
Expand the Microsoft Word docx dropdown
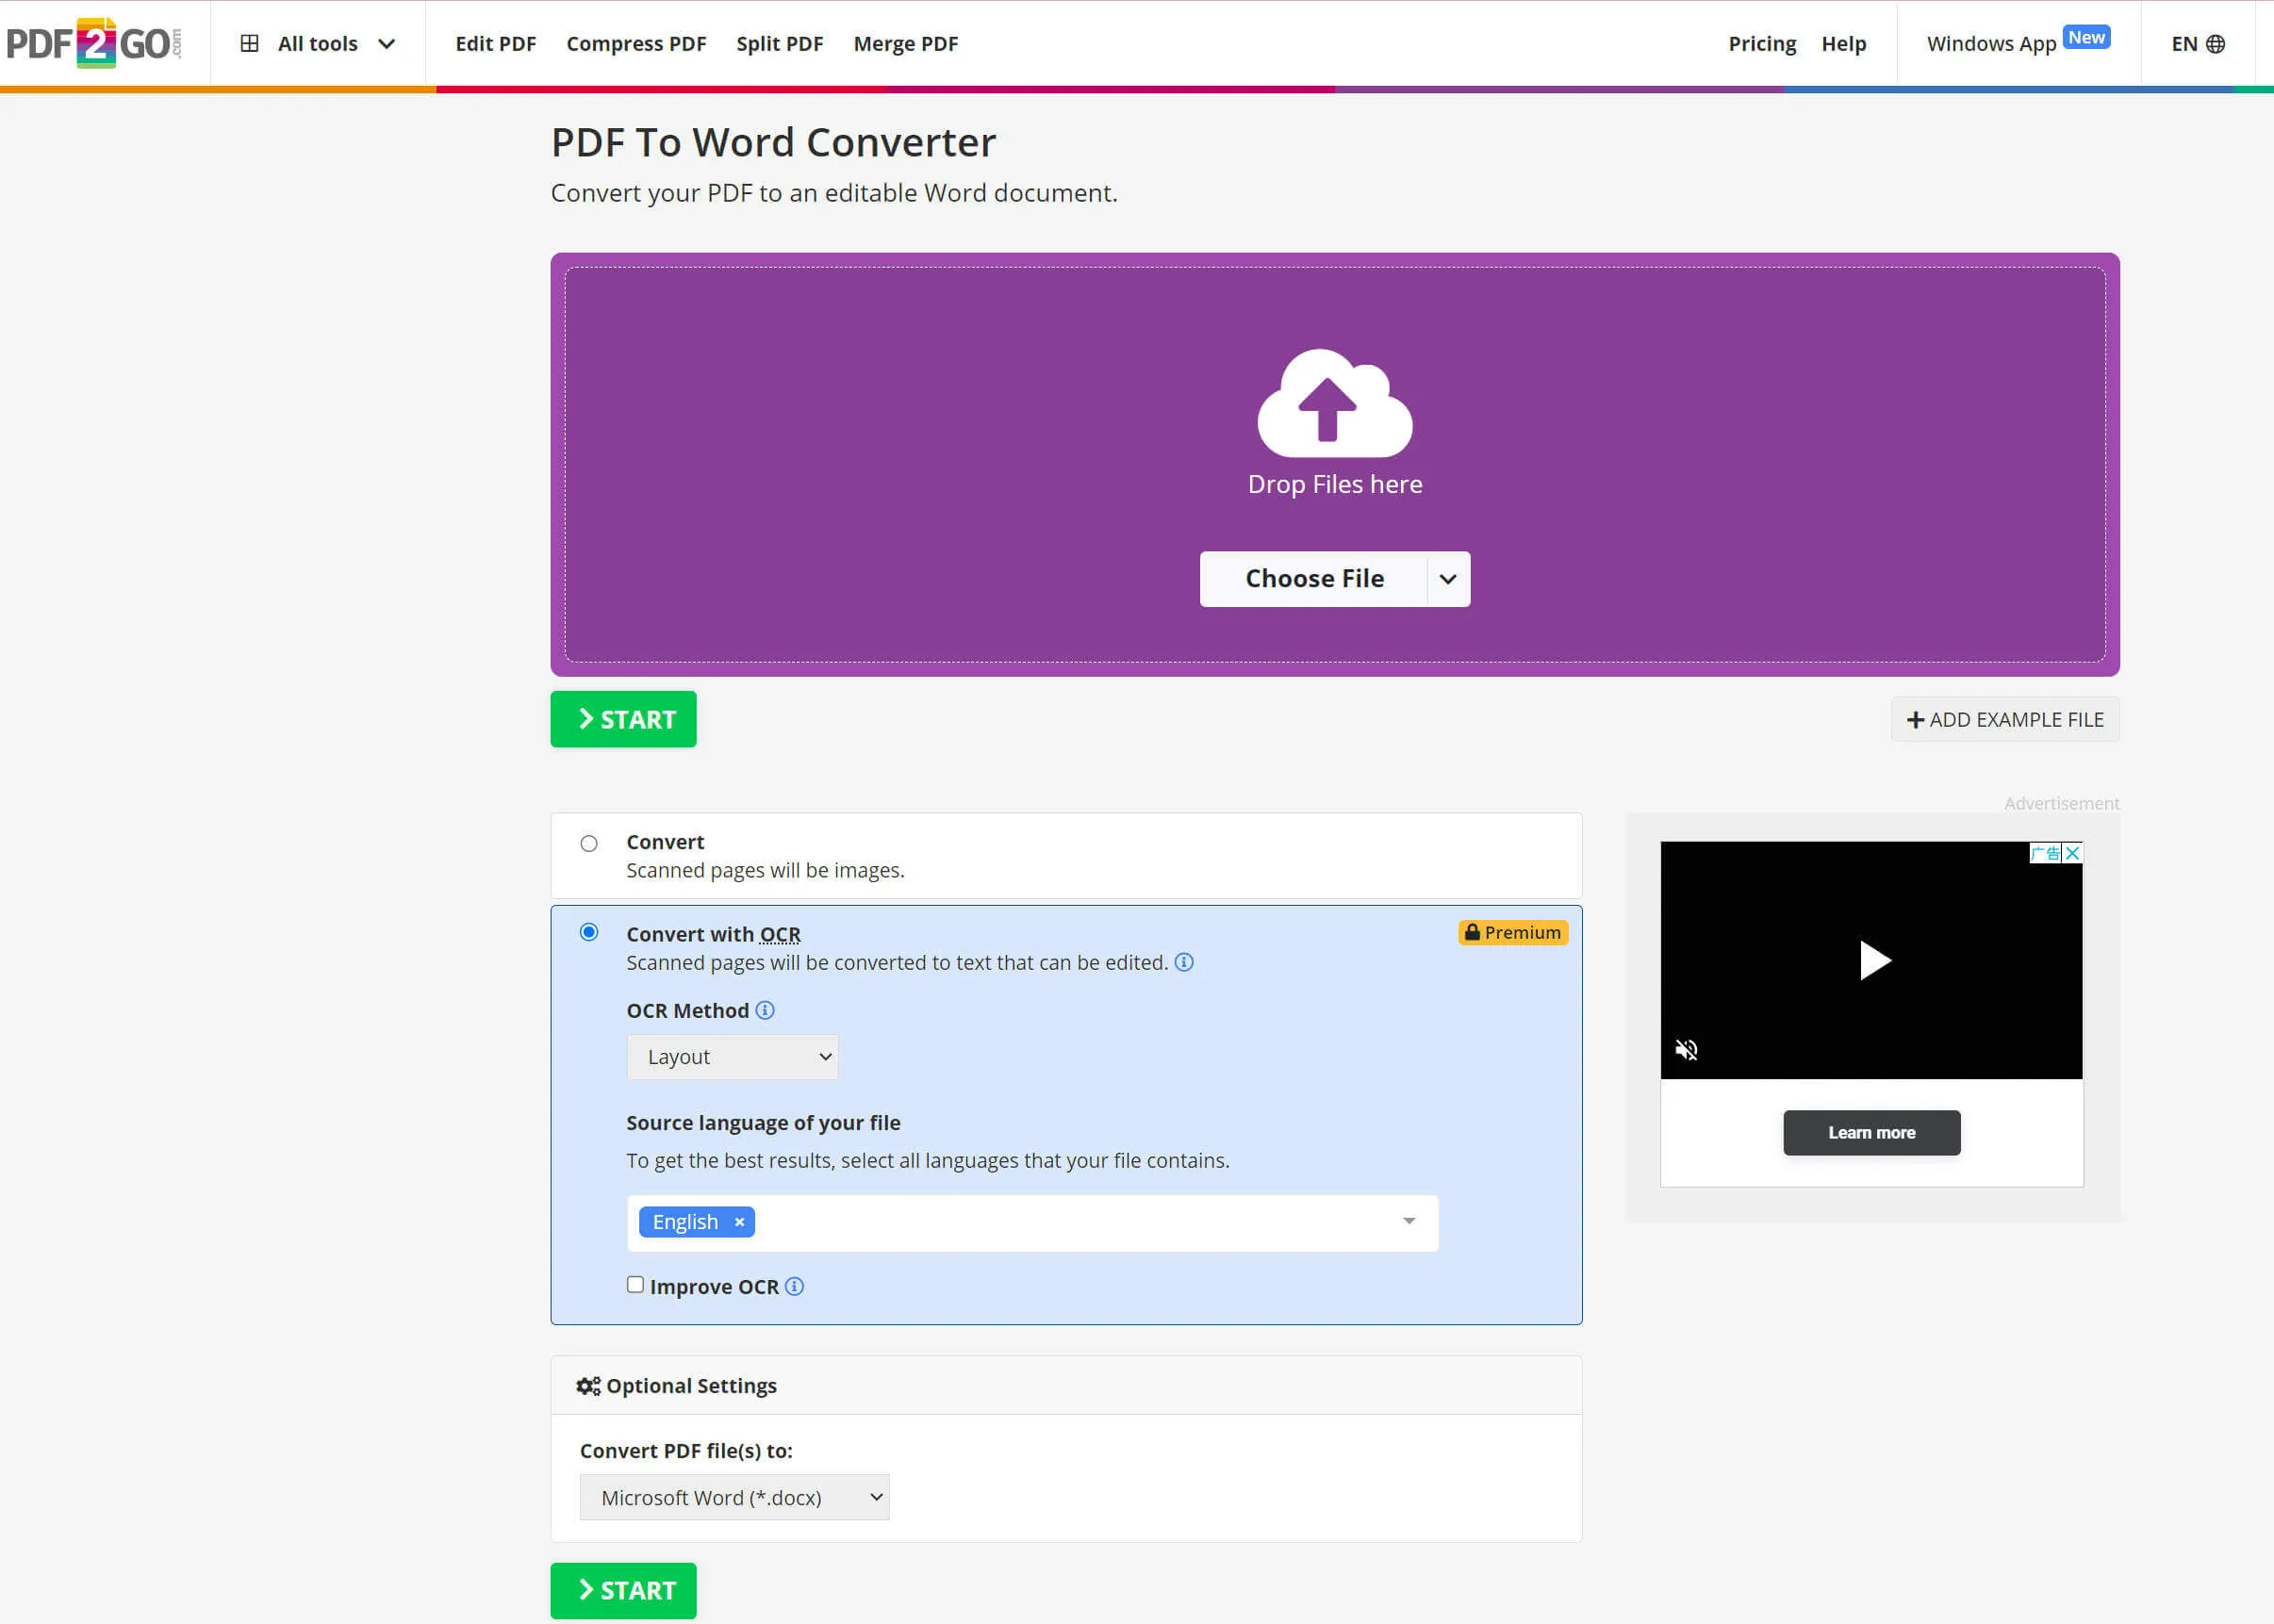pos(733,1496)
